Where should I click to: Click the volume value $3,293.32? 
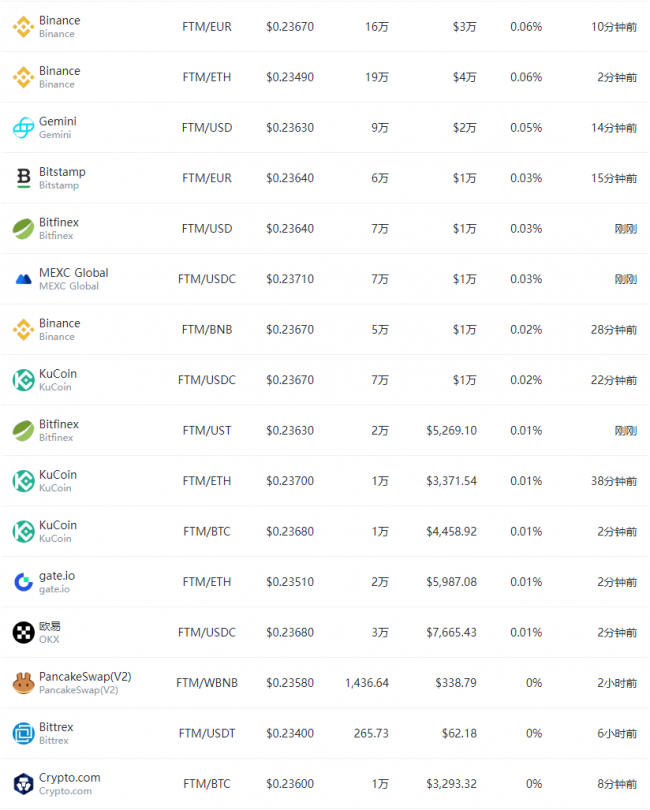[452, 784]
